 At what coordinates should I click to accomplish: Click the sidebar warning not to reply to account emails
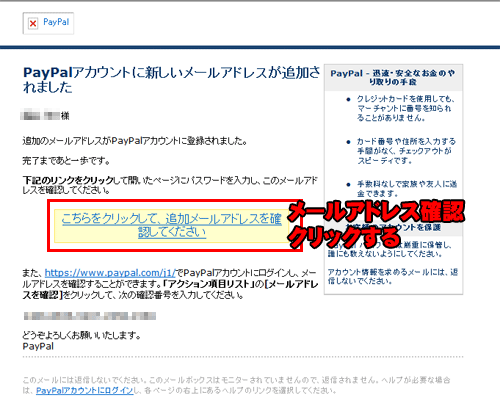[393, 276]
